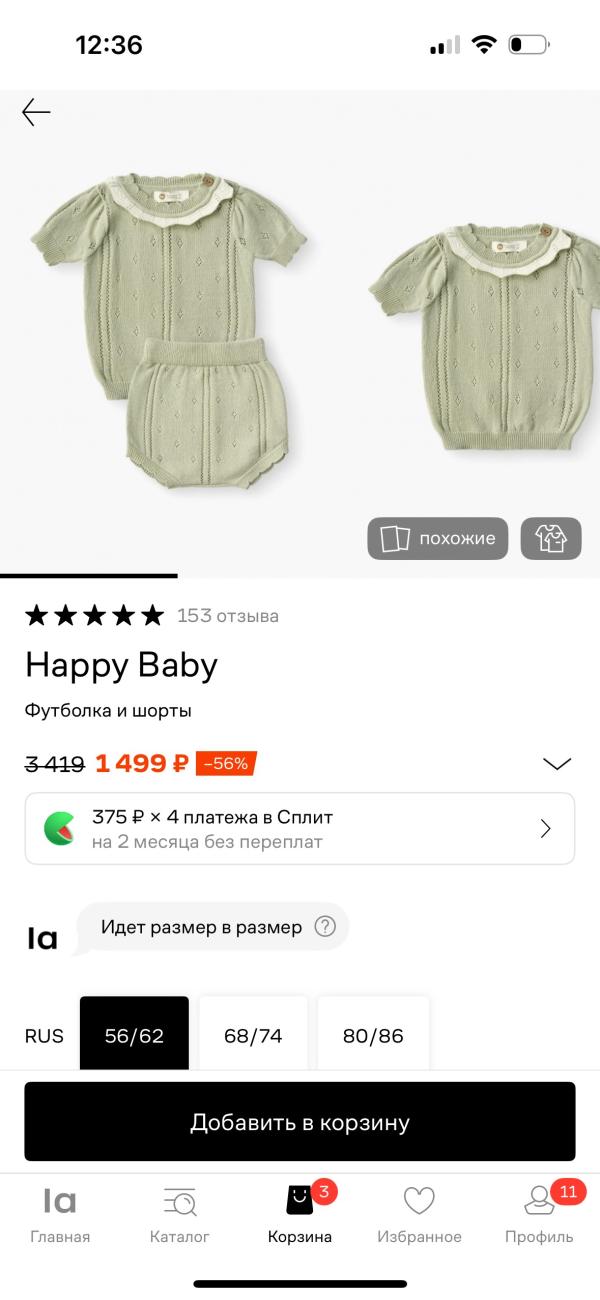The image size is (600, 1300).
Task: Expand price details chevron next to discount
Action: 557,764
